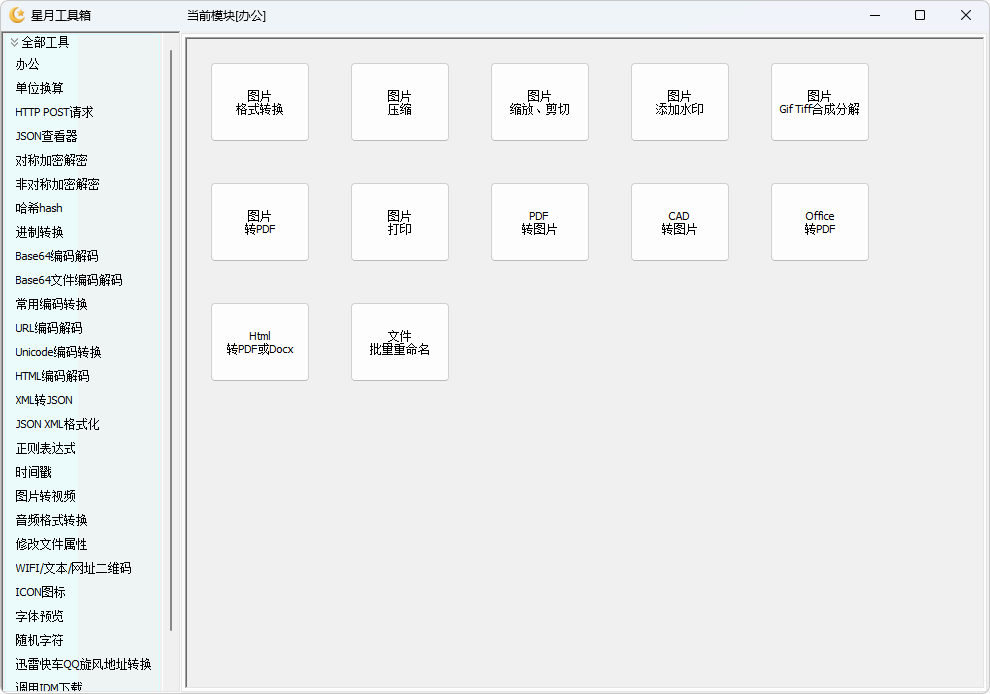Screen dimensions: 990x694
Task: Click the 星月工具箱 crescent moon app icon
Action: [17, 15]
